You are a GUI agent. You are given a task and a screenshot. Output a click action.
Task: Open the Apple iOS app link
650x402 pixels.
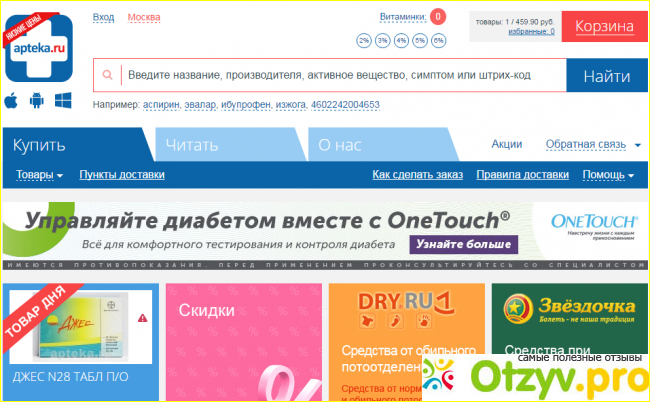click(x=12, y=101)
